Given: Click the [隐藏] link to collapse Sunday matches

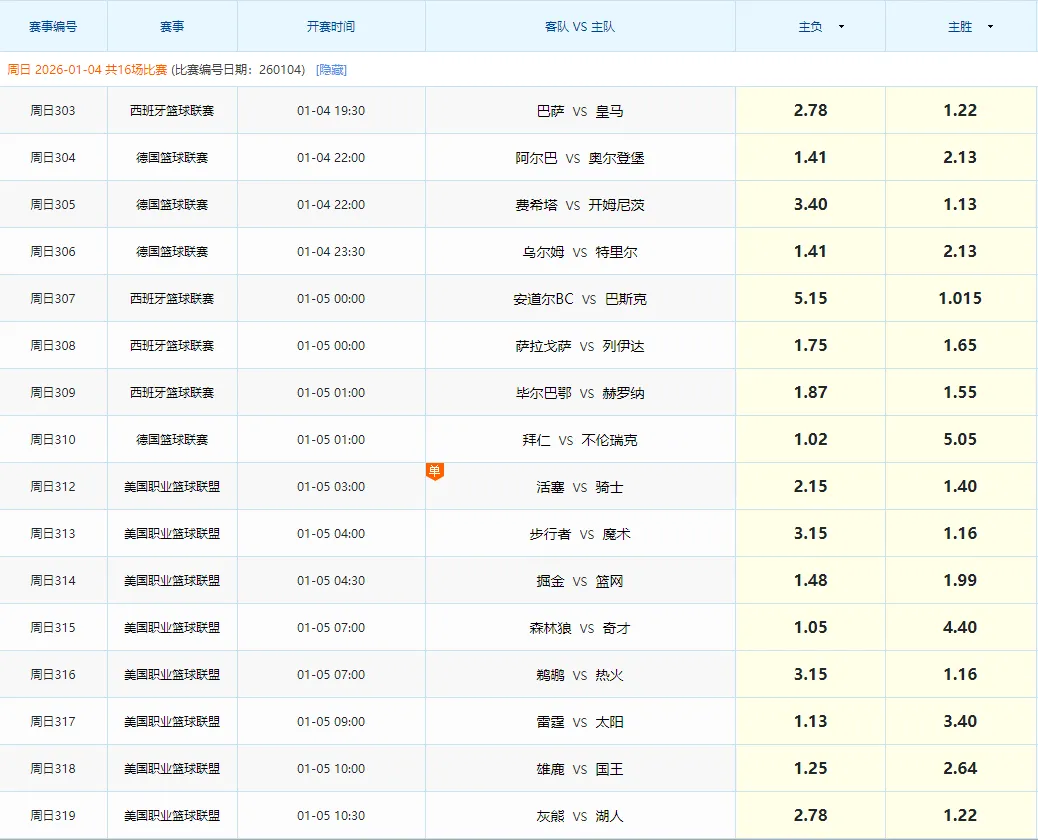Looking at the screenshot, I should click(331, 70).
